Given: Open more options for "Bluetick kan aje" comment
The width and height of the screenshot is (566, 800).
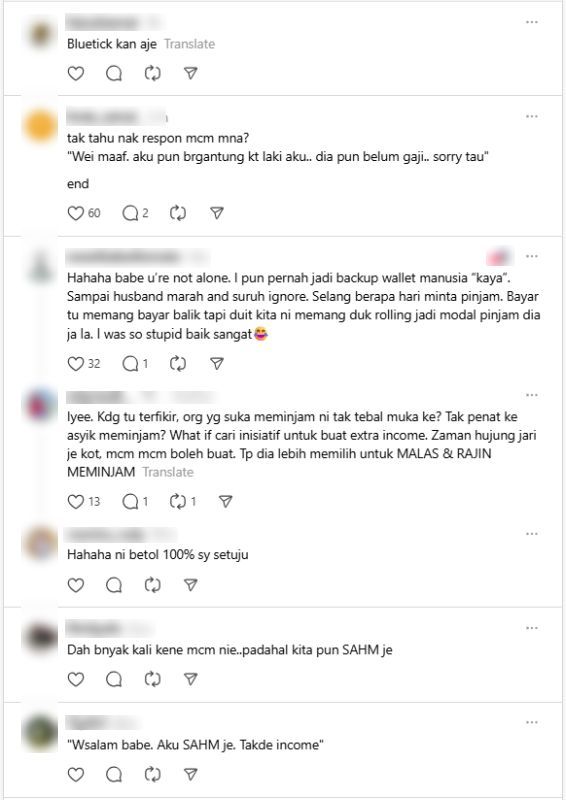Looking at the screenshot, I should pyautogui.click(x=532, y=22).
